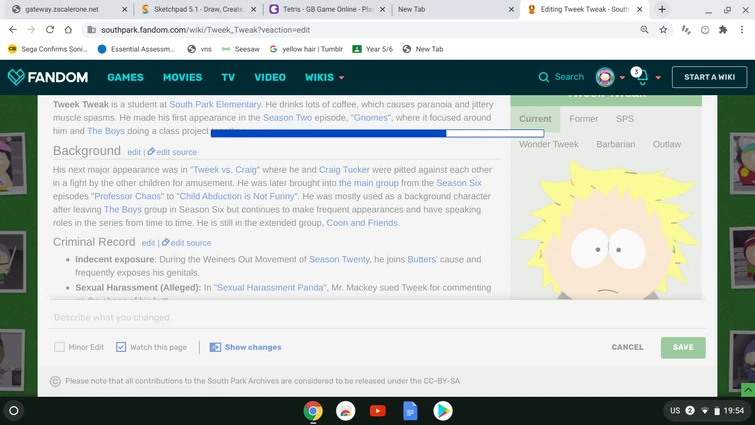Open system tray clock showing 19:54

(734, 411)
